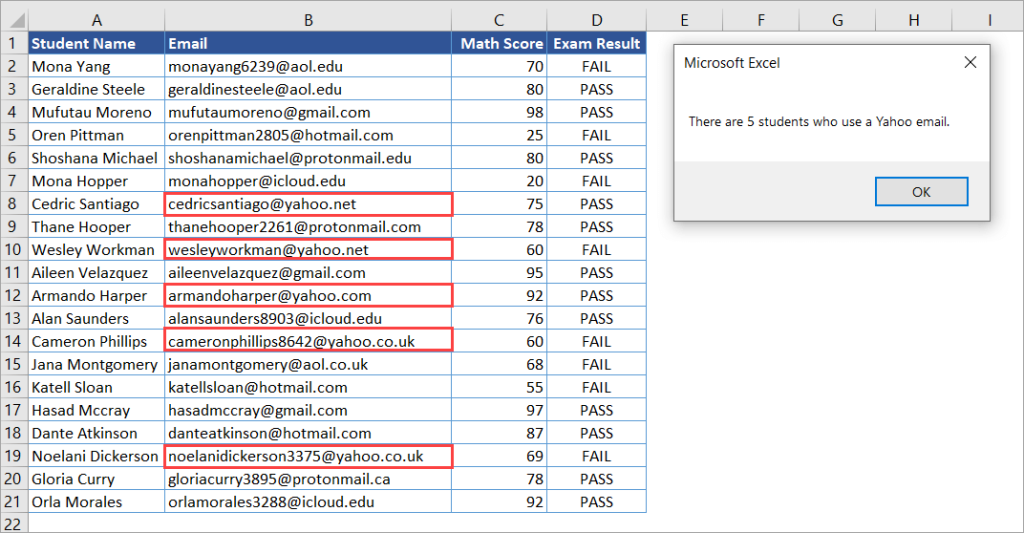Screen dimensions: 1024x533
Task: Select cell with Orla Morales
Action: 96,502
